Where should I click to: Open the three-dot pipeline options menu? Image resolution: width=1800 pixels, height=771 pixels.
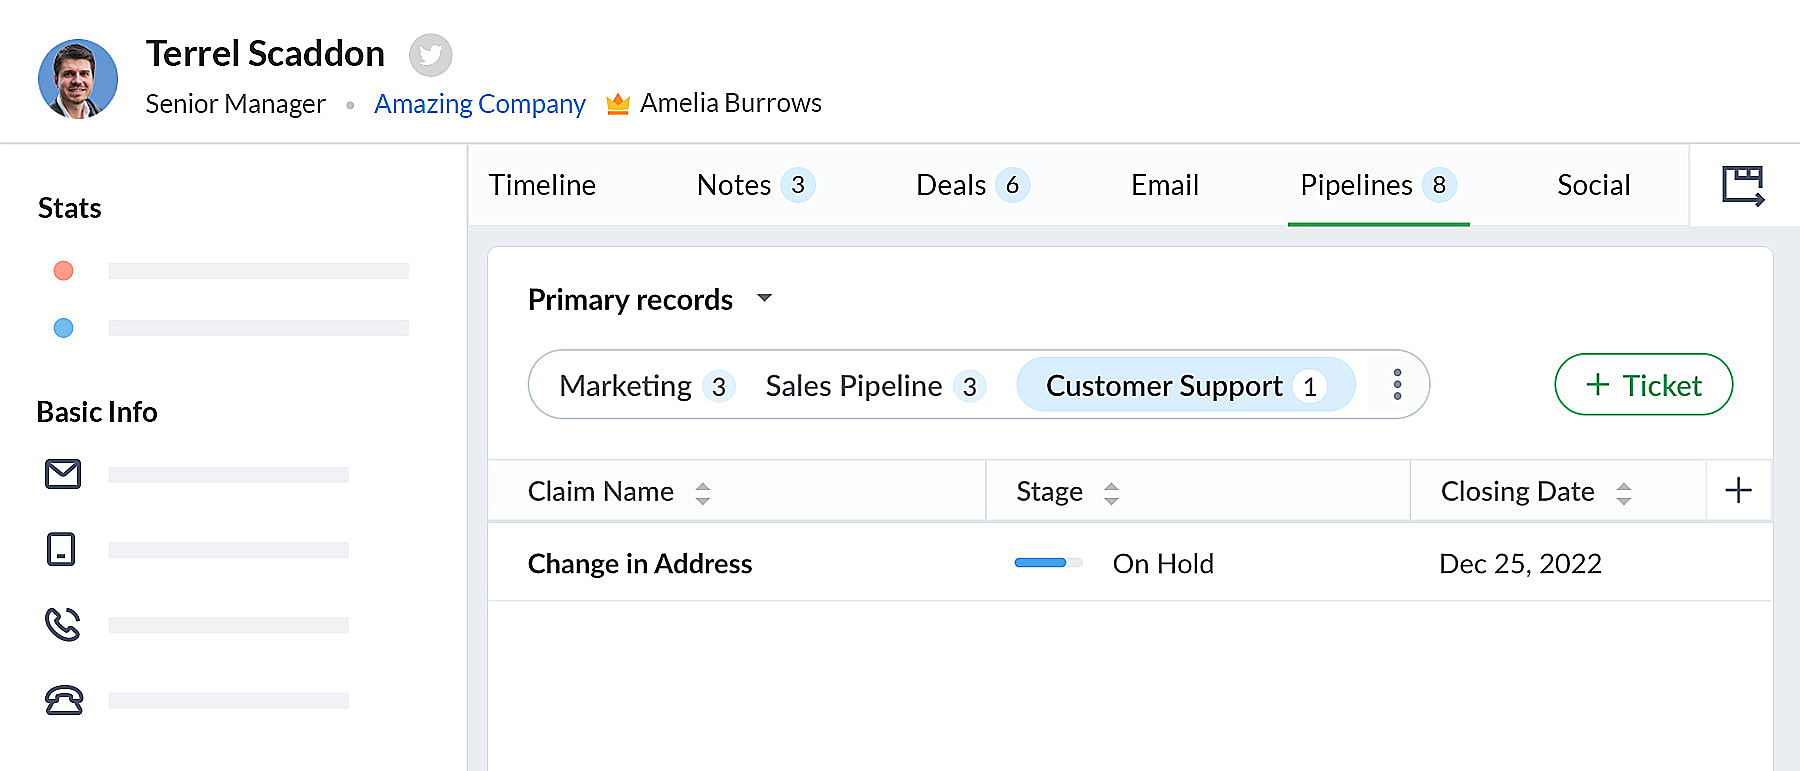point(1397,385)
